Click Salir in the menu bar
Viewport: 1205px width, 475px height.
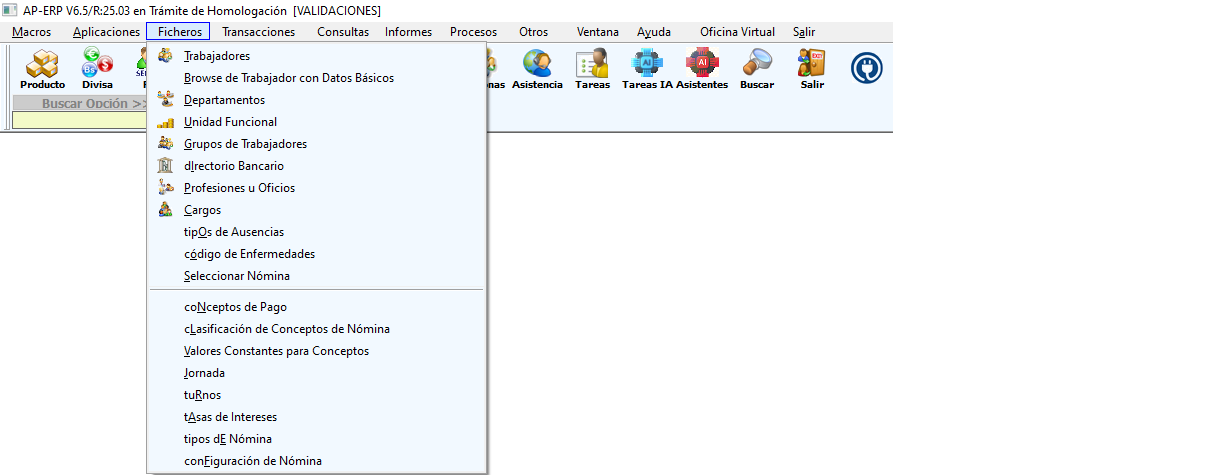pyautogui.click(x=804, y=32)
